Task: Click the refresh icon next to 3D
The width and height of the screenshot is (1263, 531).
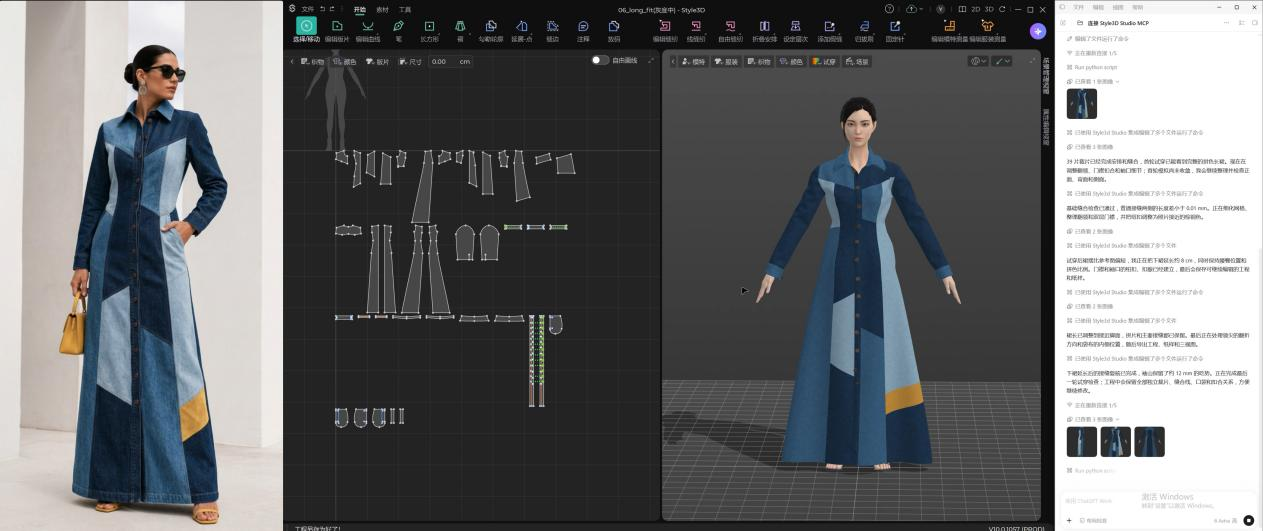Action: tap(1002, 9)
